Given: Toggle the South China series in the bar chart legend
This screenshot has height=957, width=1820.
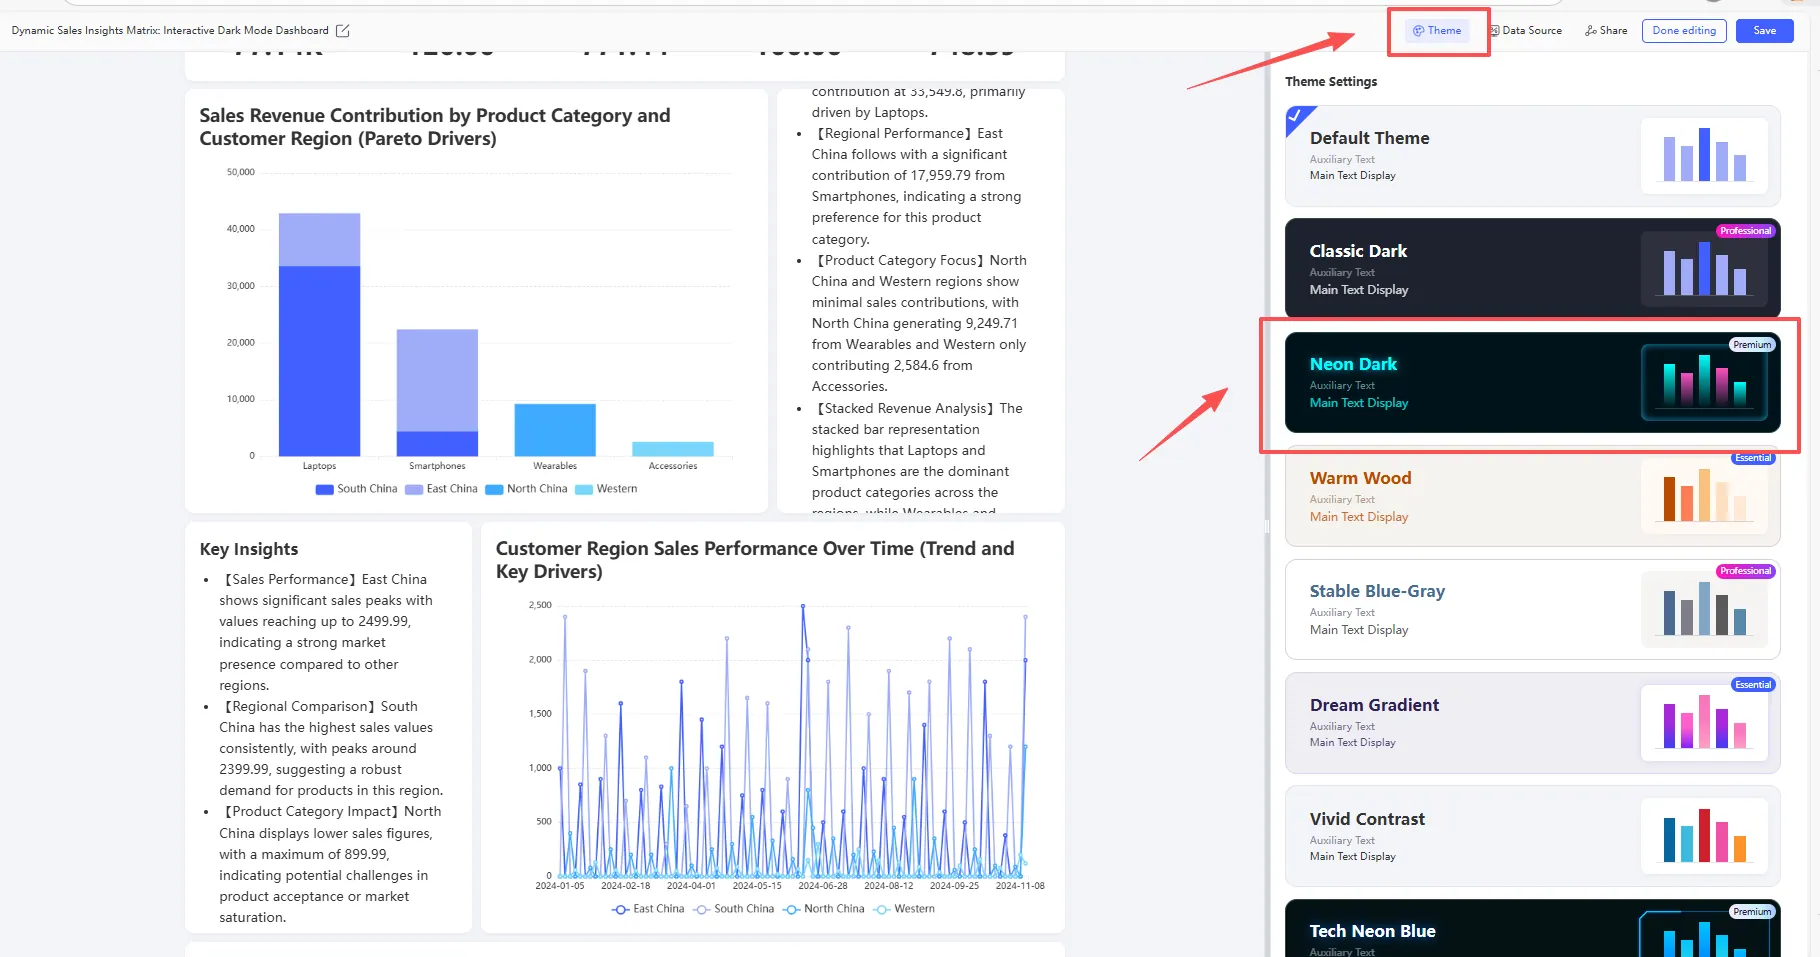Looking at the screenshot, I should [355, 489].
